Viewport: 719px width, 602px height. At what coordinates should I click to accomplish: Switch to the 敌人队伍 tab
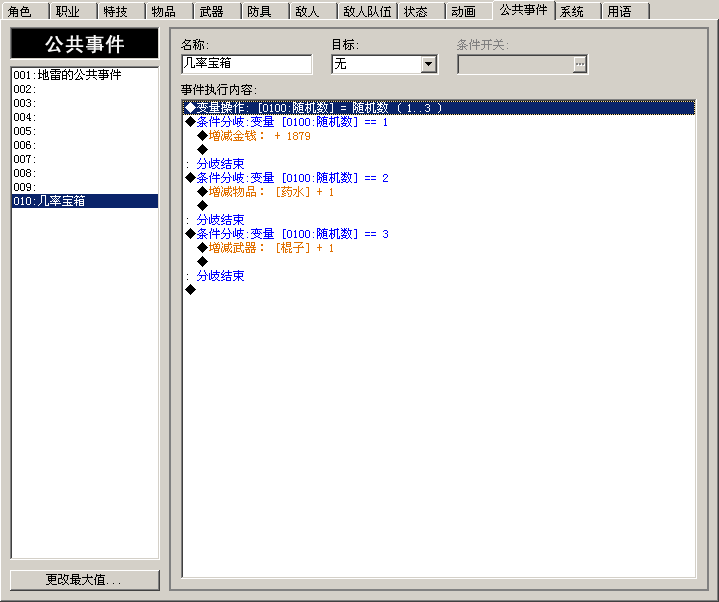[x=367, y=11]
